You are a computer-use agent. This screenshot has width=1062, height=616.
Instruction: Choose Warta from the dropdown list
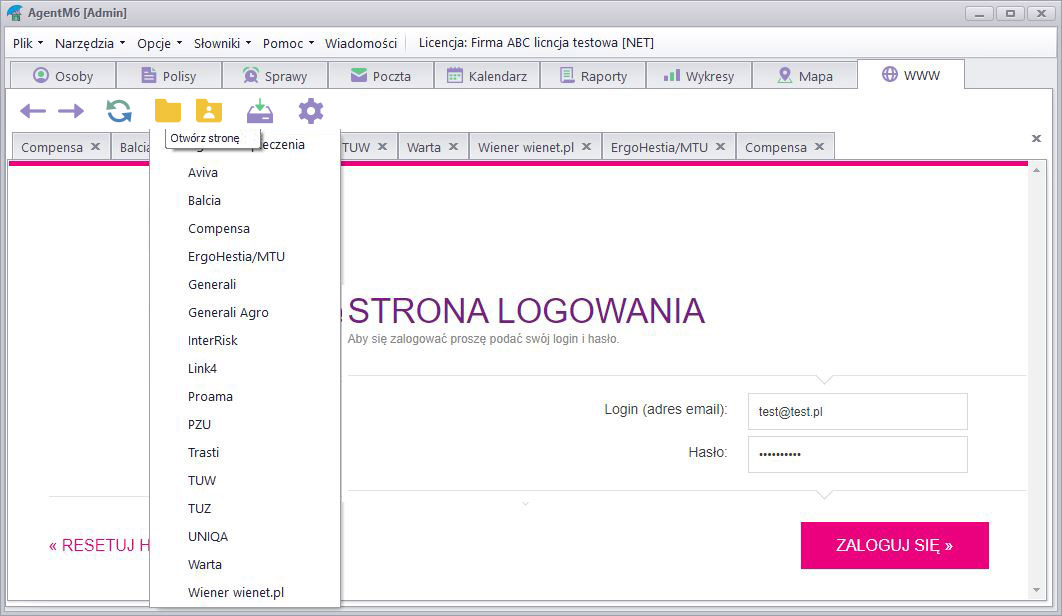point(245,564)
